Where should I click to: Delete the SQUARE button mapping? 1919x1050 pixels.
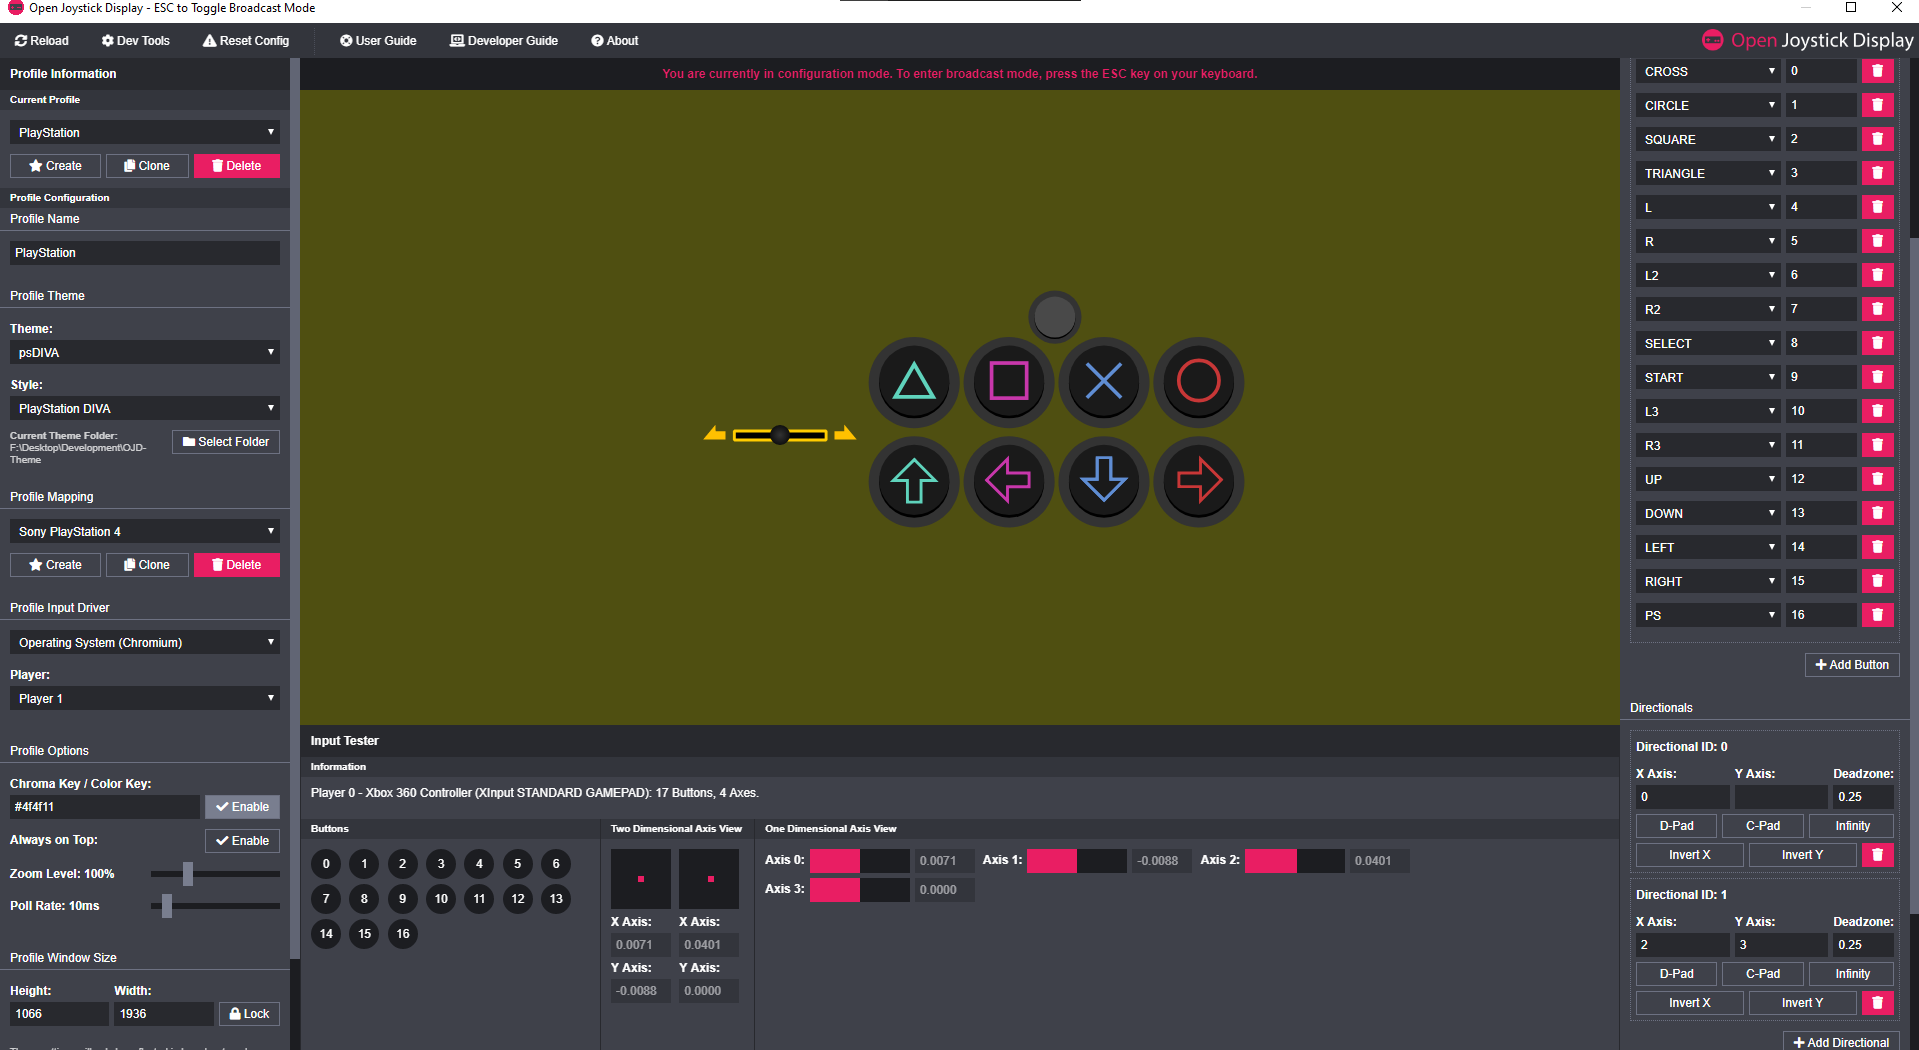pyautogui.click(x=1877, y=139)
